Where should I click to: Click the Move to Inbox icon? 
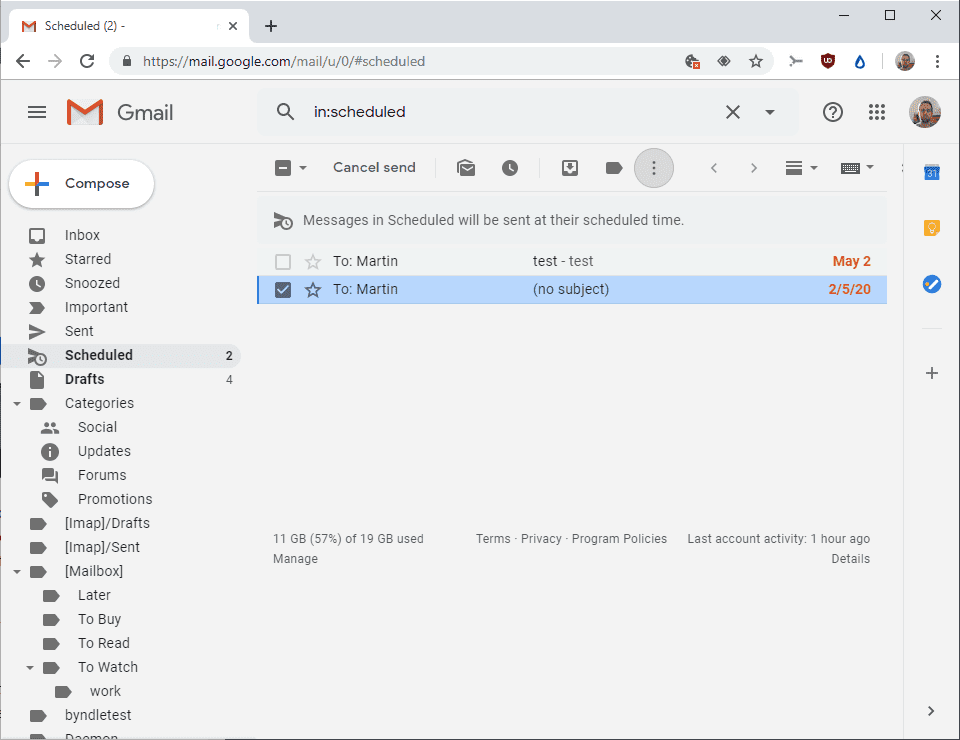(570, 168)
